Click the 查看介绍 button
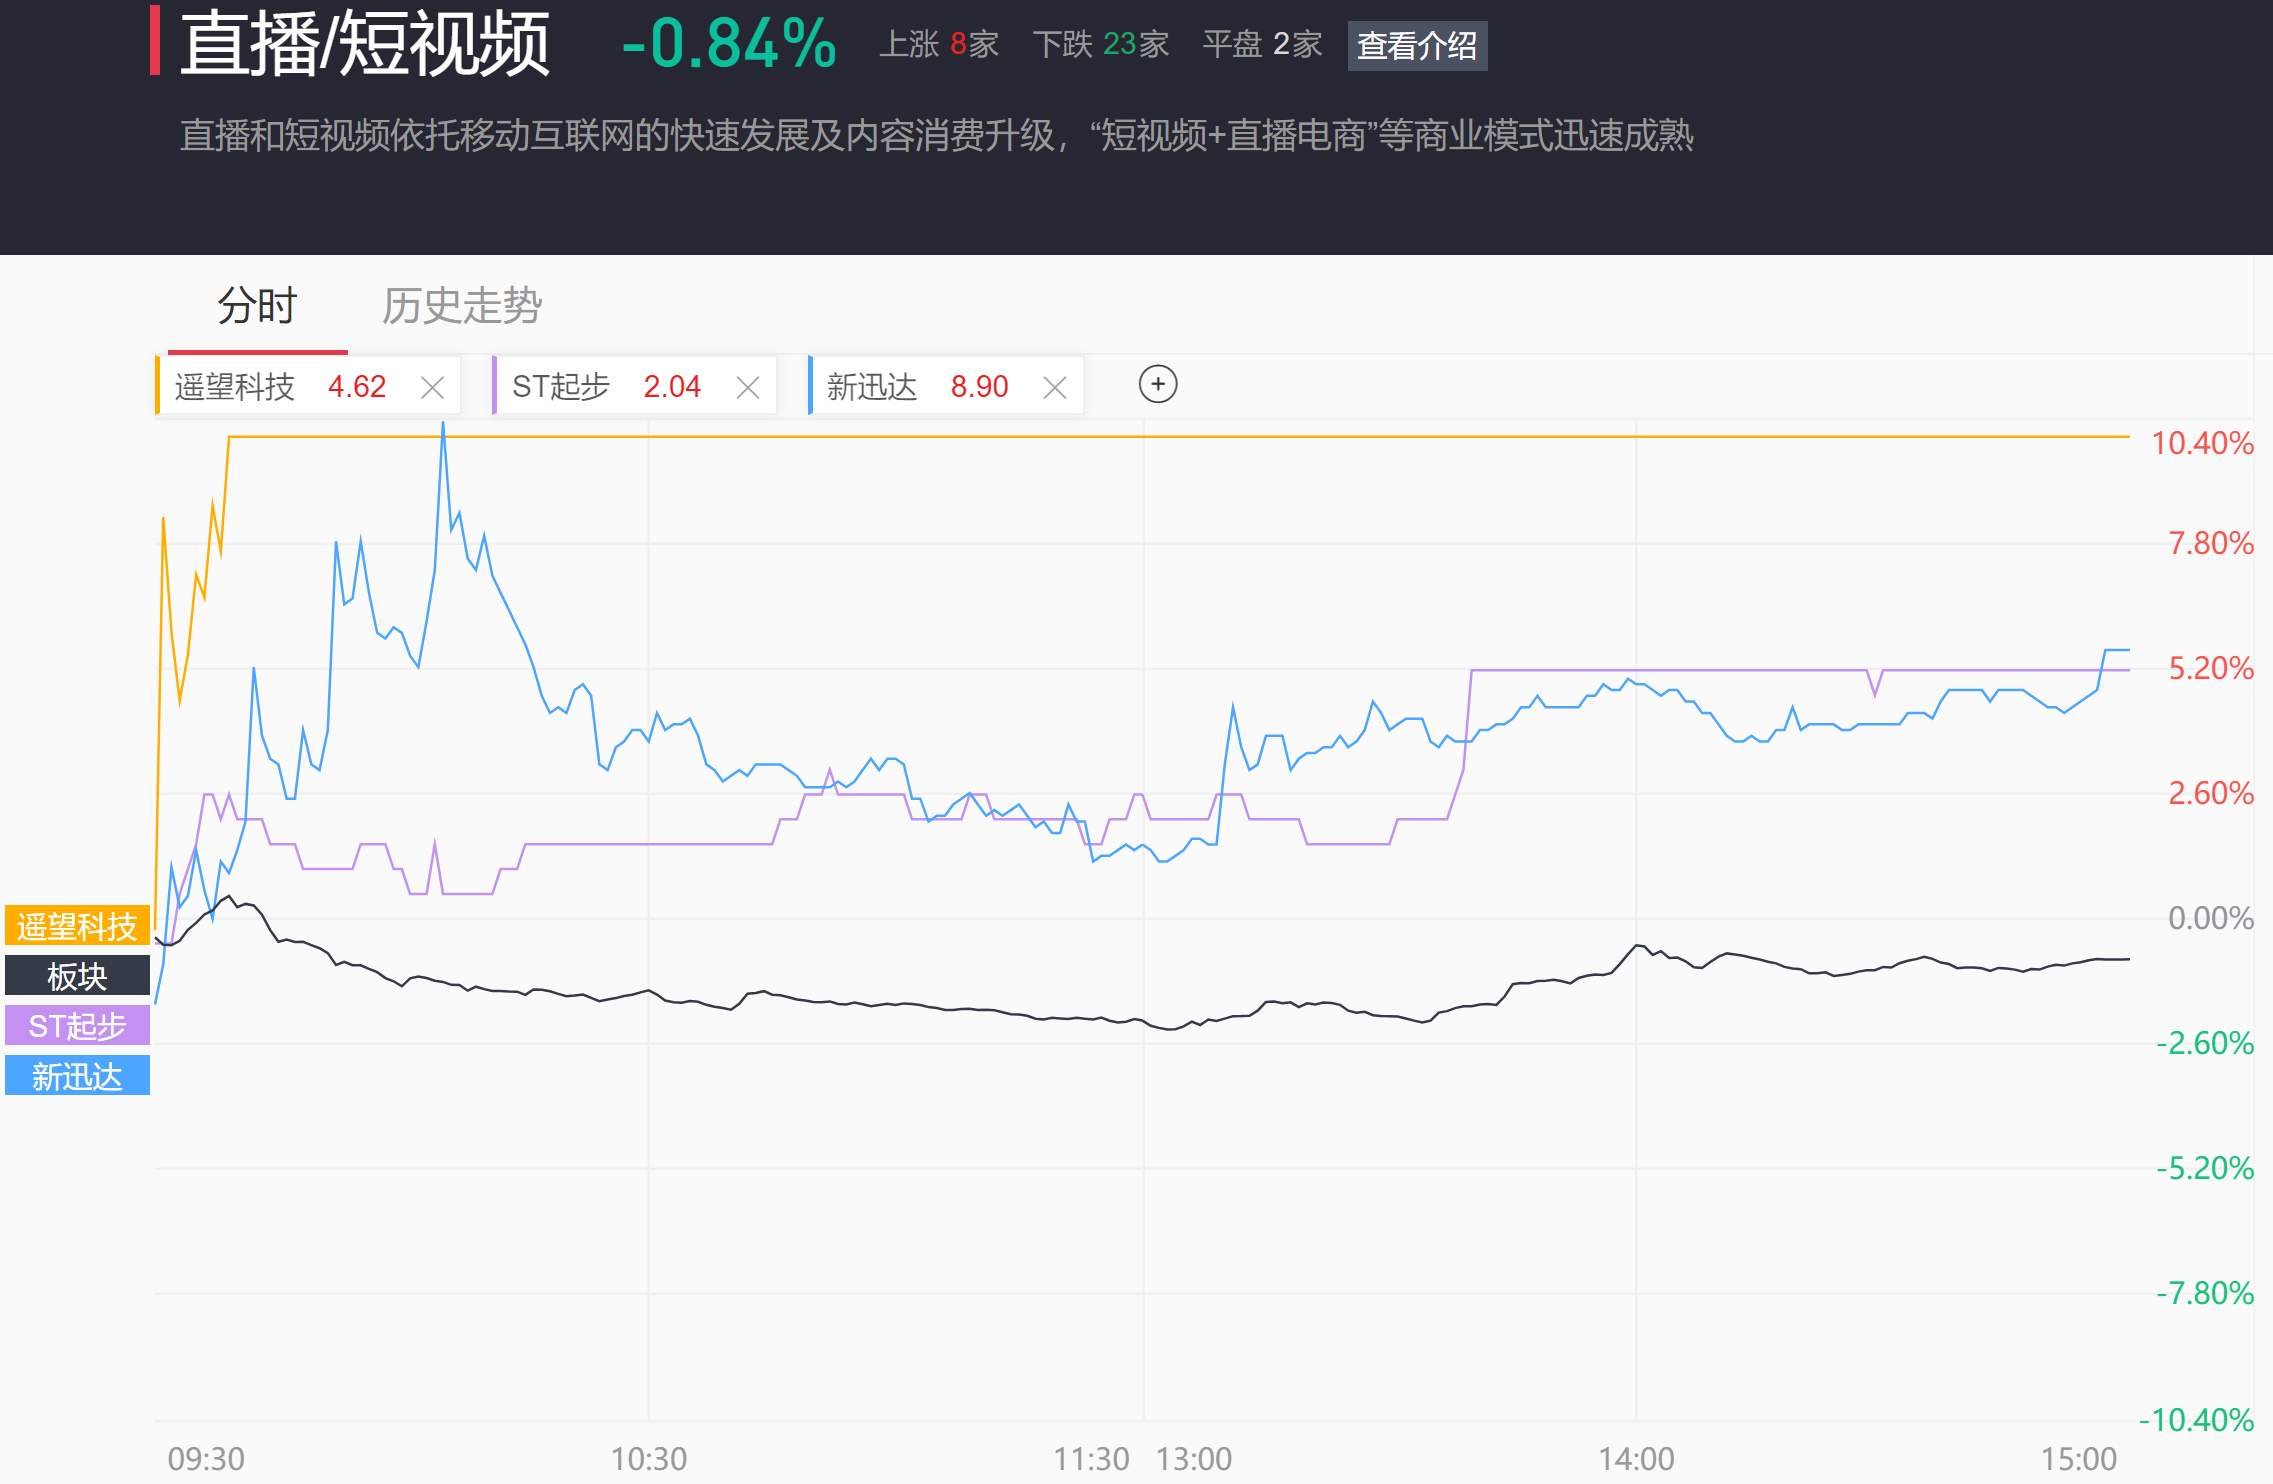Screen dimensions: 2273x1484 1417,46
